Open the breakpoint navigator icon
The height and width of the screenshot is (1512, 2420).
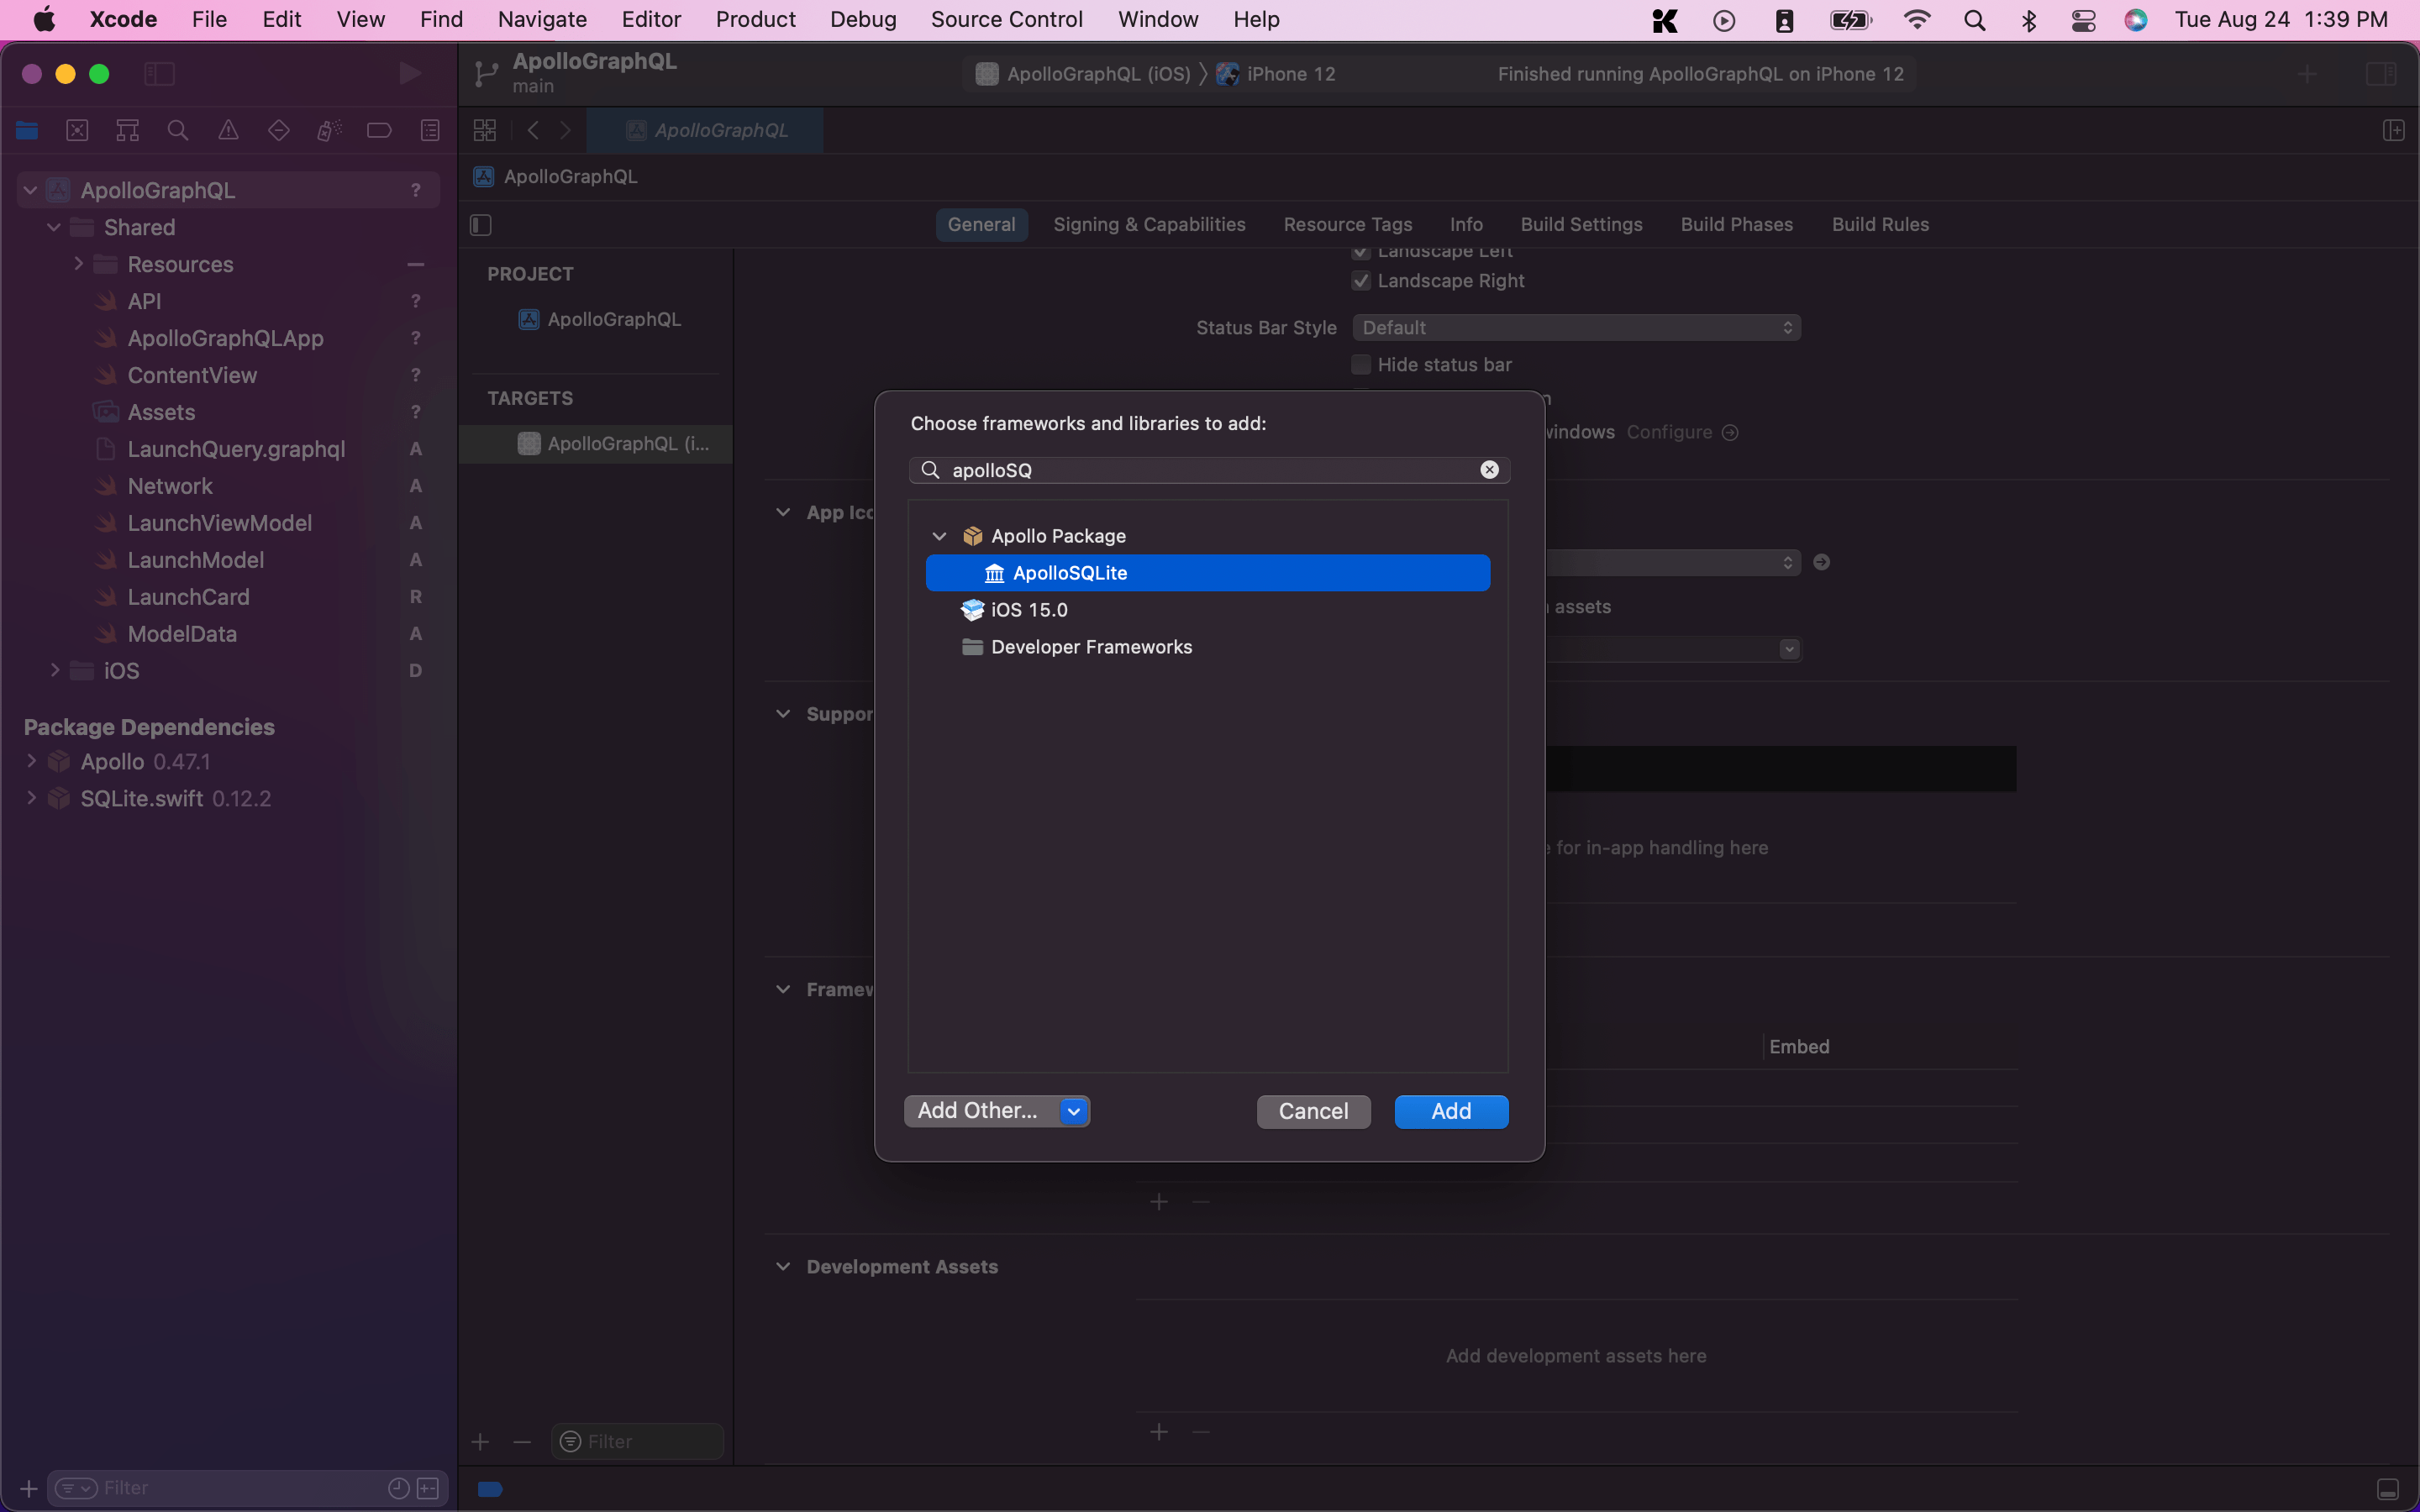[x=379, y=130]
